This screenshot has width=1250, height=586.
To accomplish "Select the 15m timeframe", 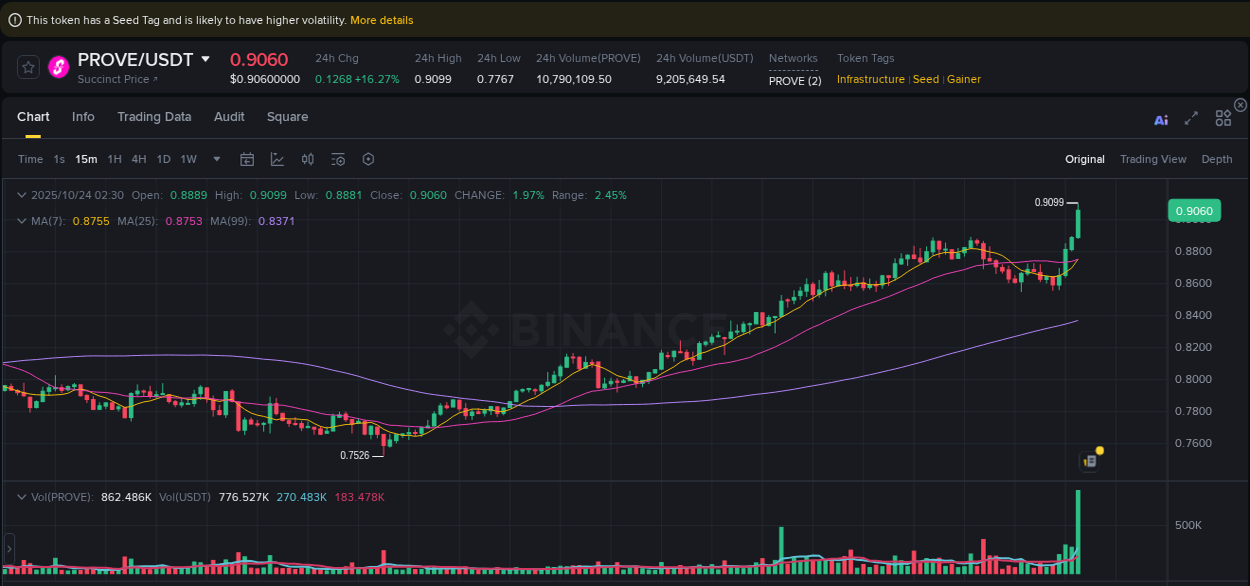I will [85, 159].
